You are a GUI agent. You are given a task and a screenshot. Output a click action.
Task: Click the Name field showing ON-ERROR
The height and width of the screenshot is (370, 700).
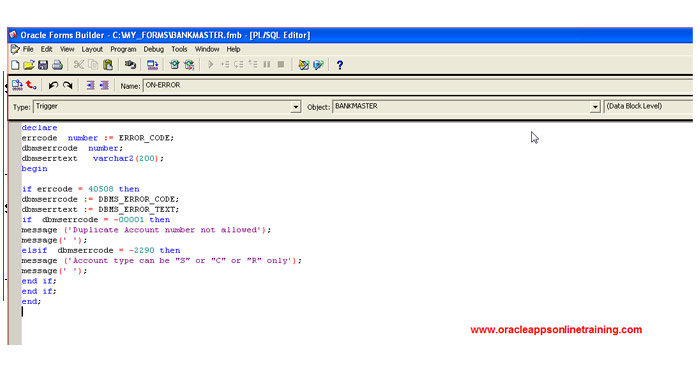point(417,85)
